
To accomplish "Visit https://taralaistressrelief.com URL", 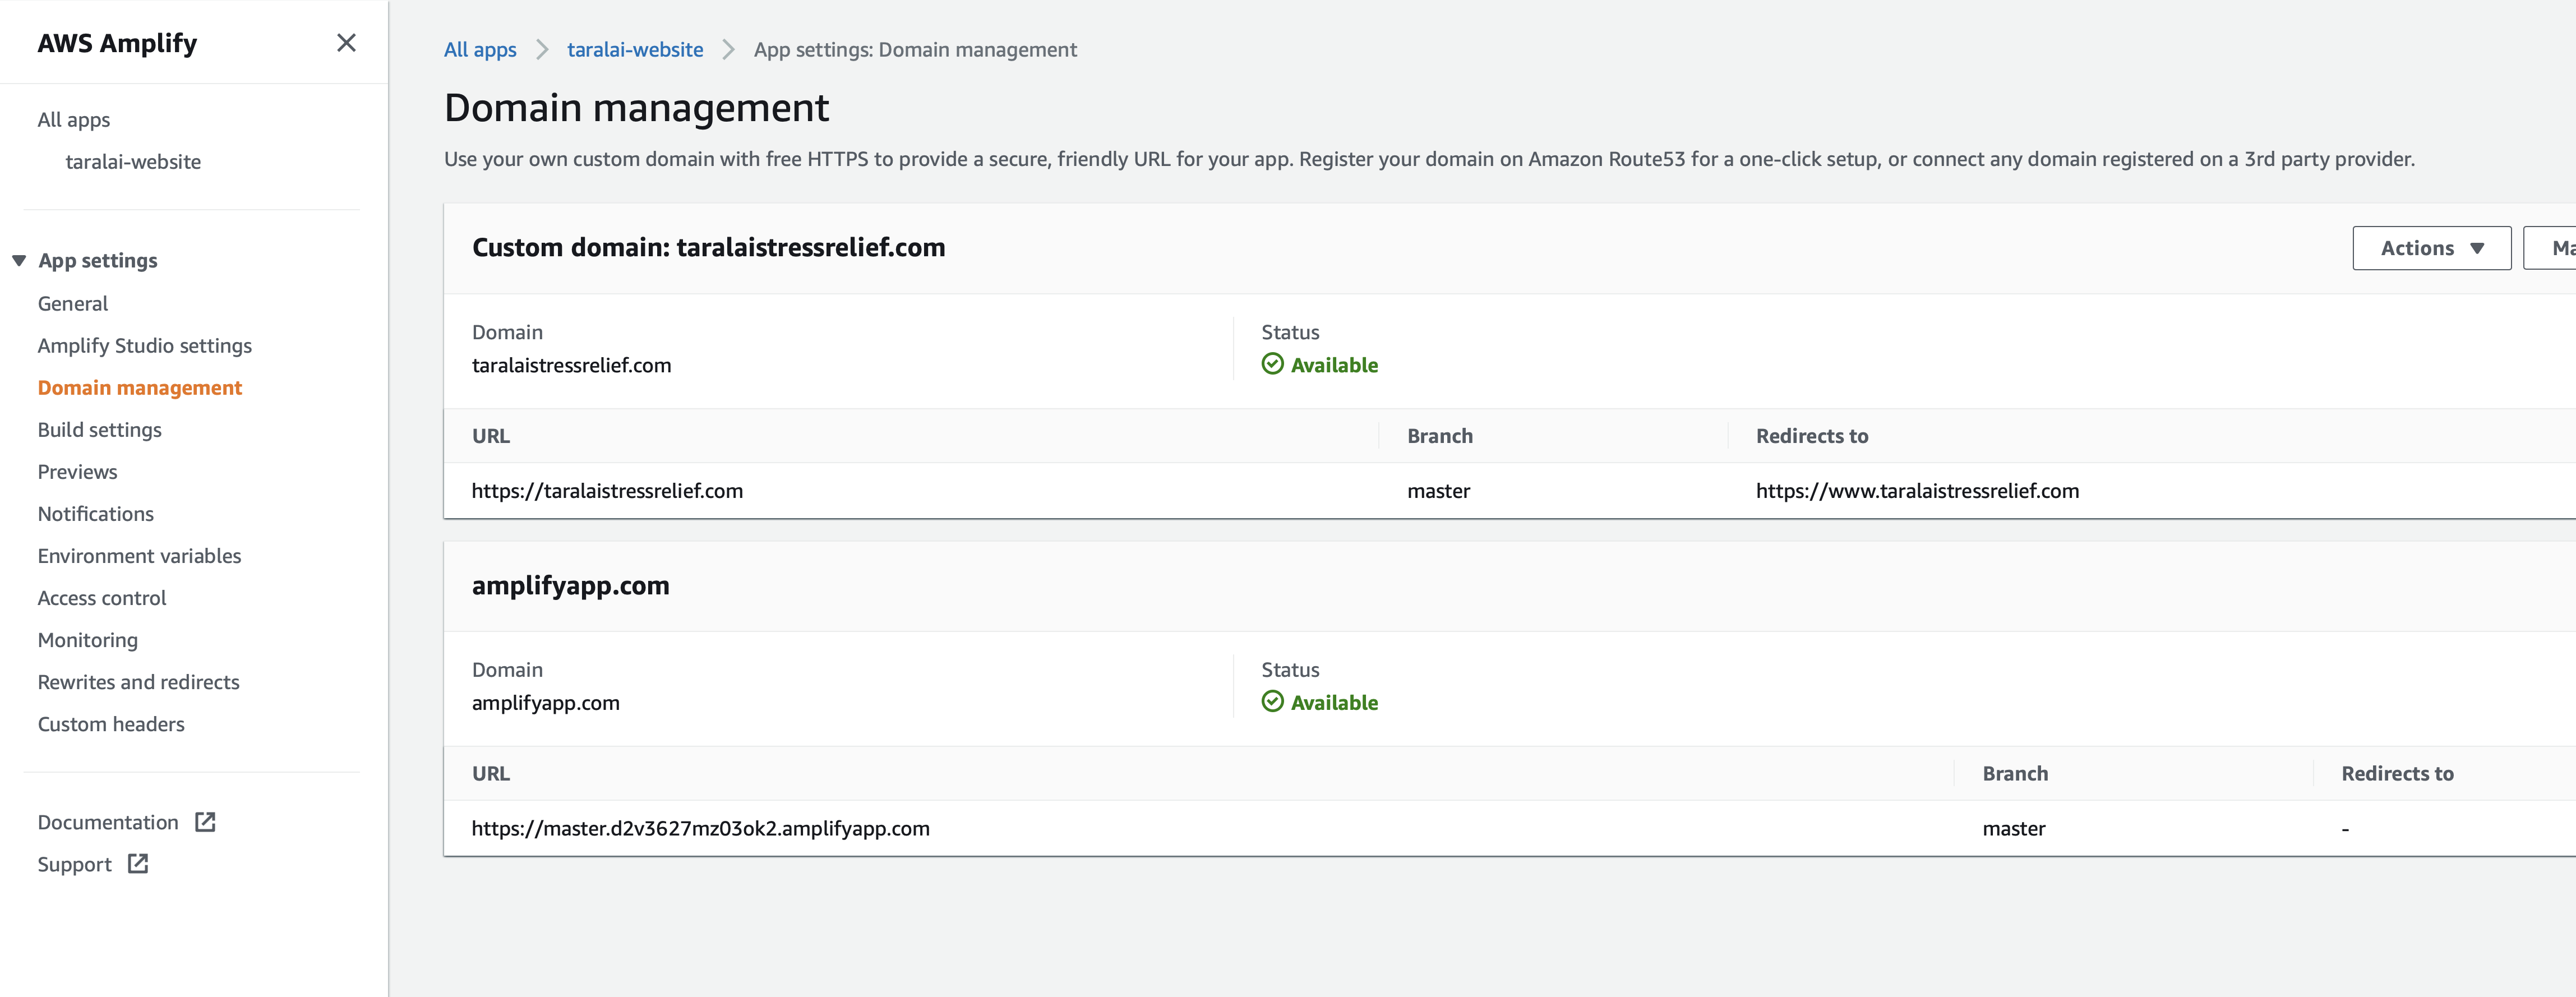I will [607, 490].
